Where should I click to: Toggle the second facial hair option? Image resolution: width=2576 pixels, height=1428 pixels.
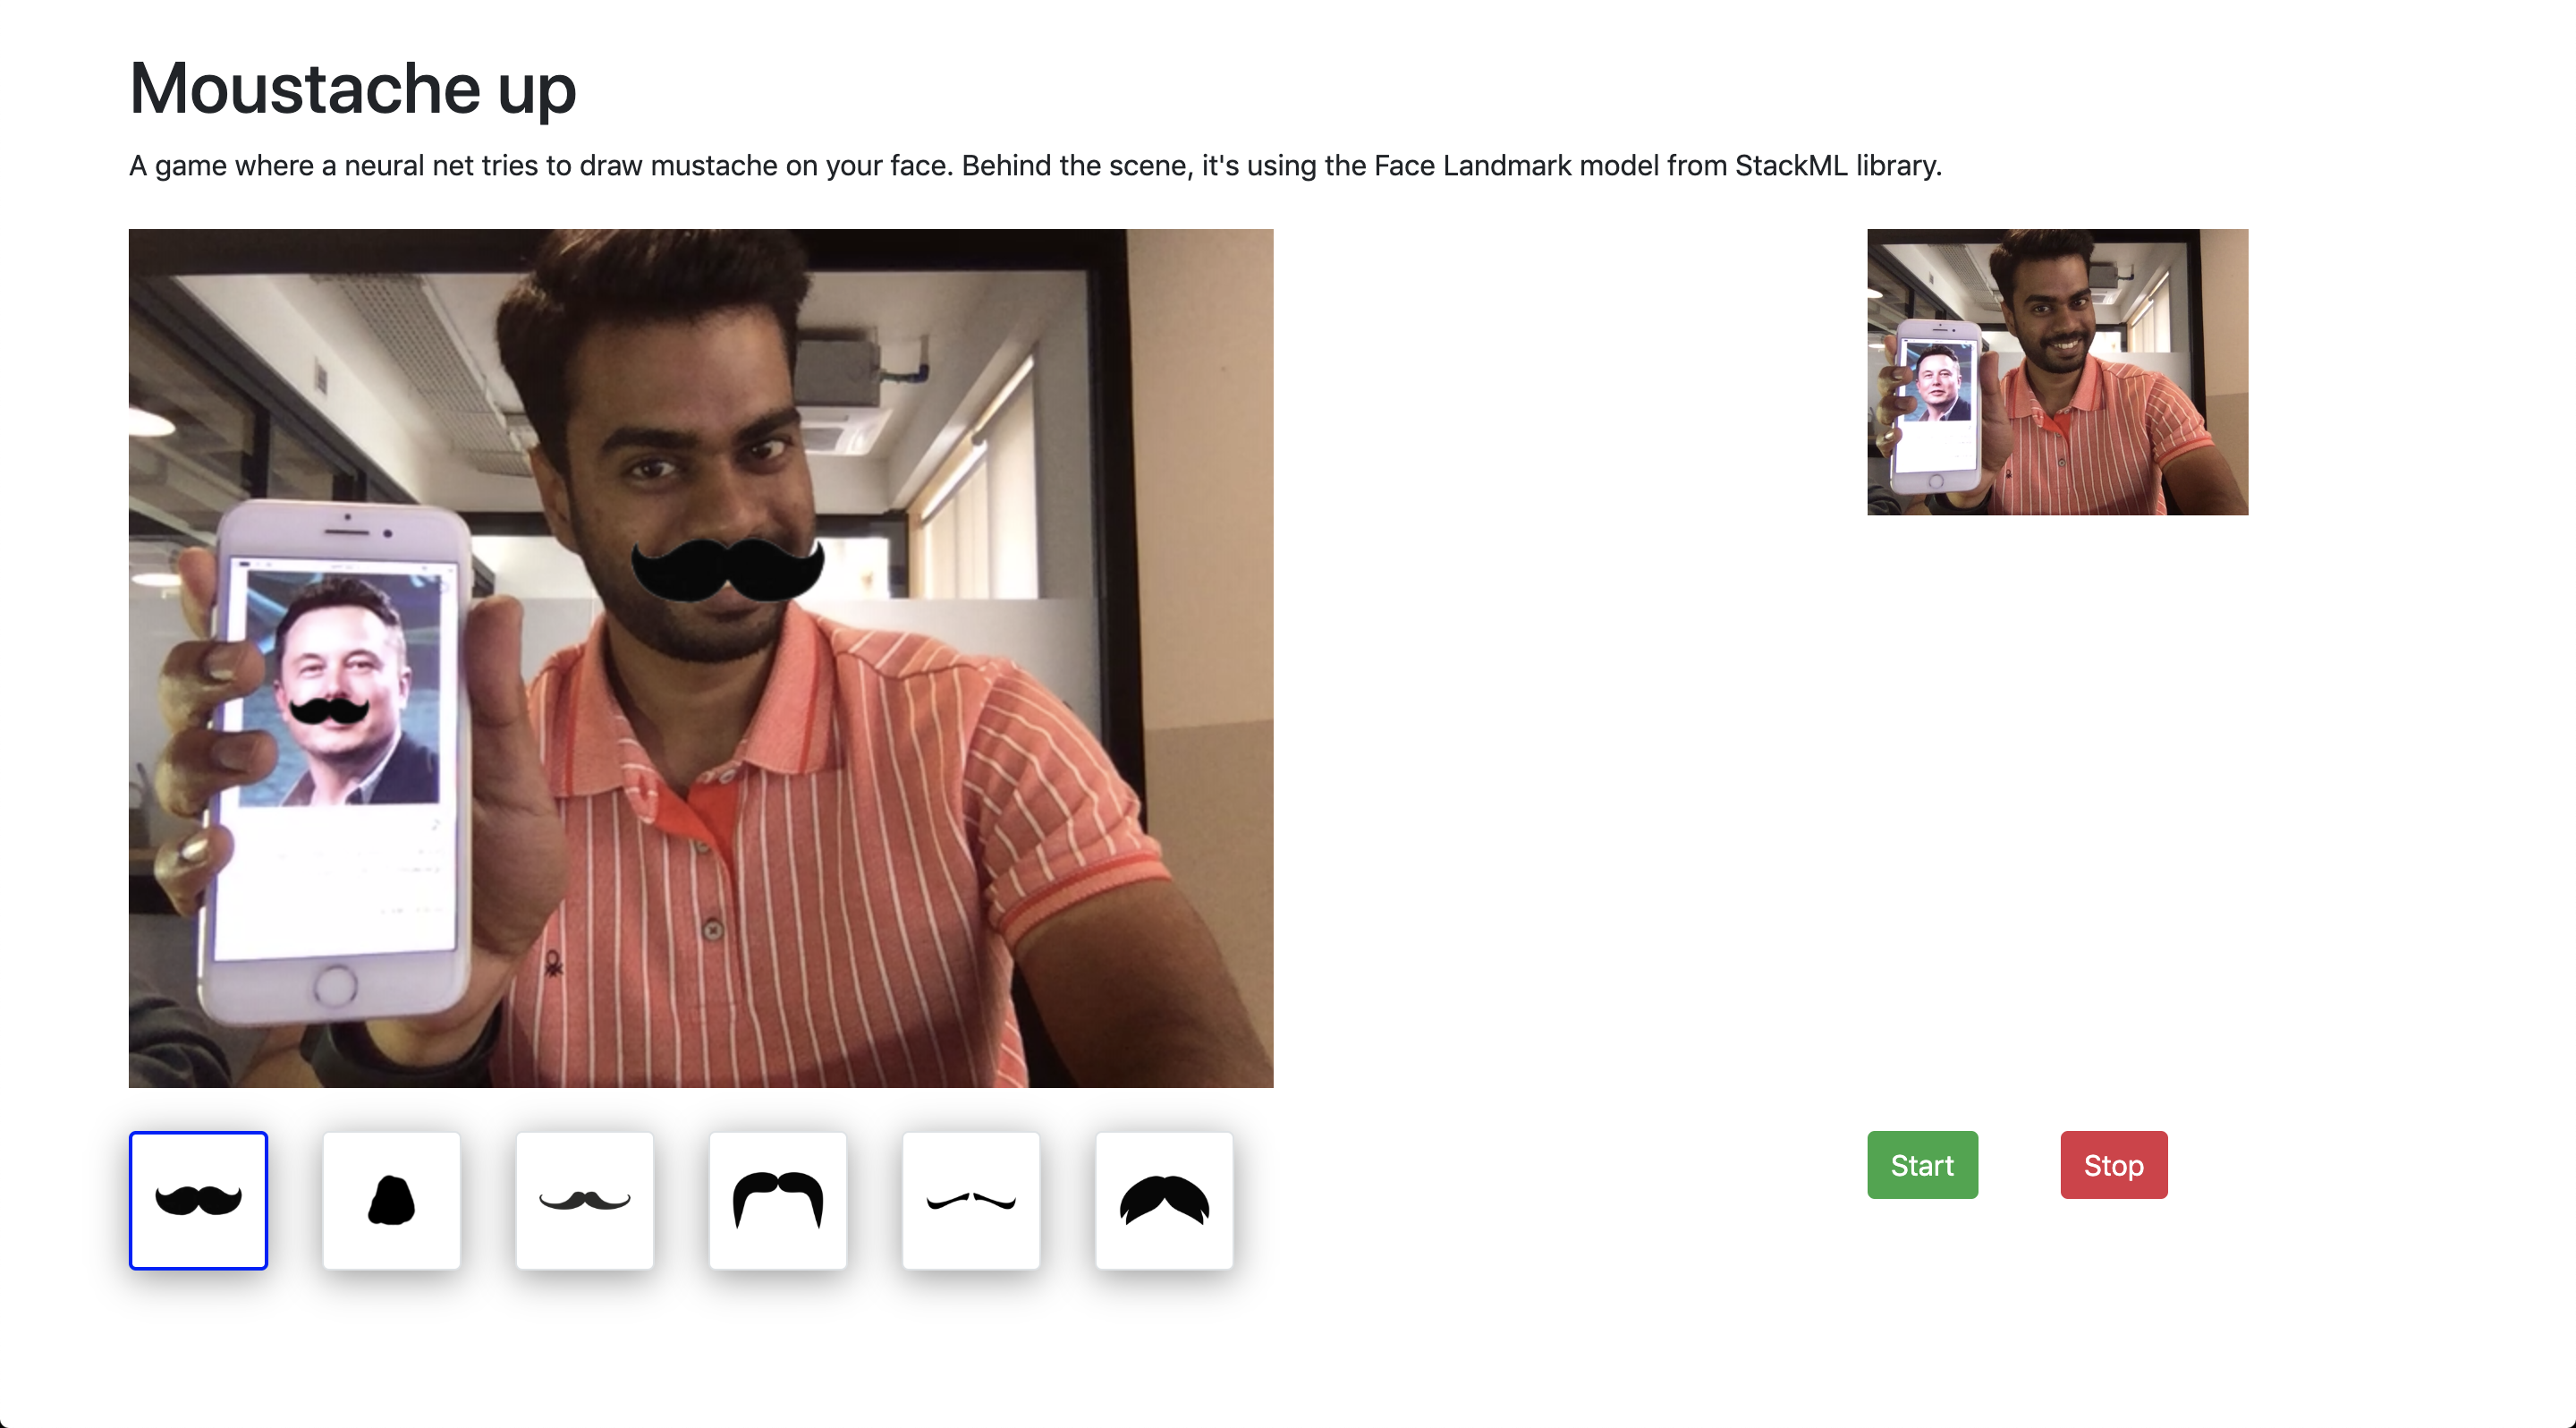(x=391, y=1199)
